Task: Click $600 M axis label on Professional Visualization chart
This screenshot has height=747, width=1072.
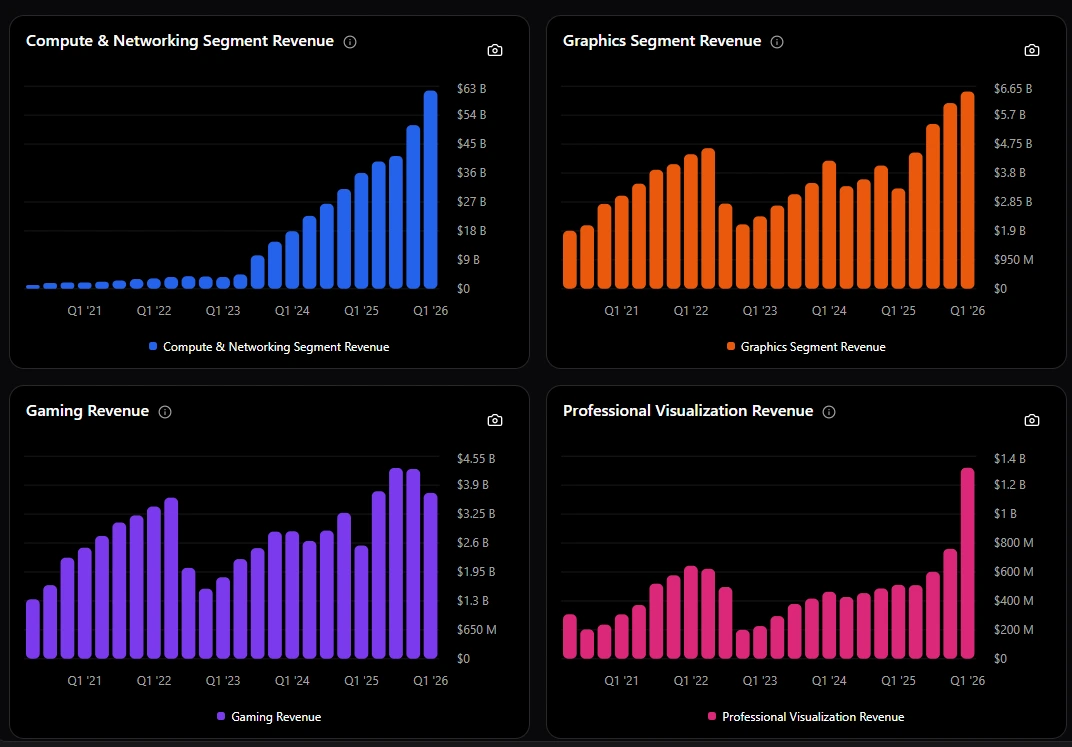Action: point(1014,571)
